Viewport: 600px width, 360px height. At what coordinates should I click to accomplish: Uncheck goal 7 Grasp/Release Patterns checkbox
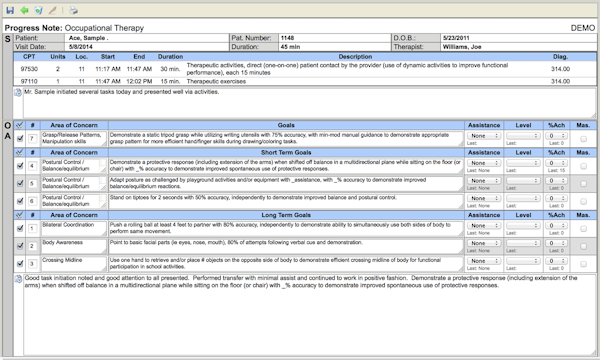20,138
